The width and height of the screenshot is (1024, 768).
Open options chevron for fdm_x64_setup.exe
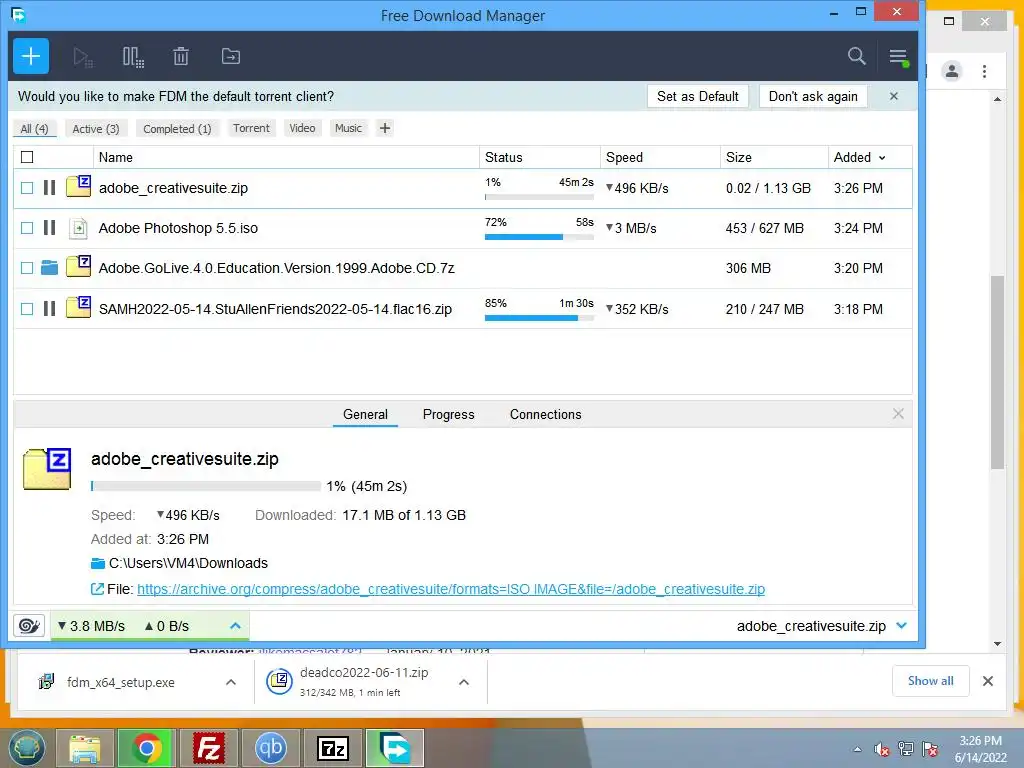pyautogui.click(x=231, y=682)
